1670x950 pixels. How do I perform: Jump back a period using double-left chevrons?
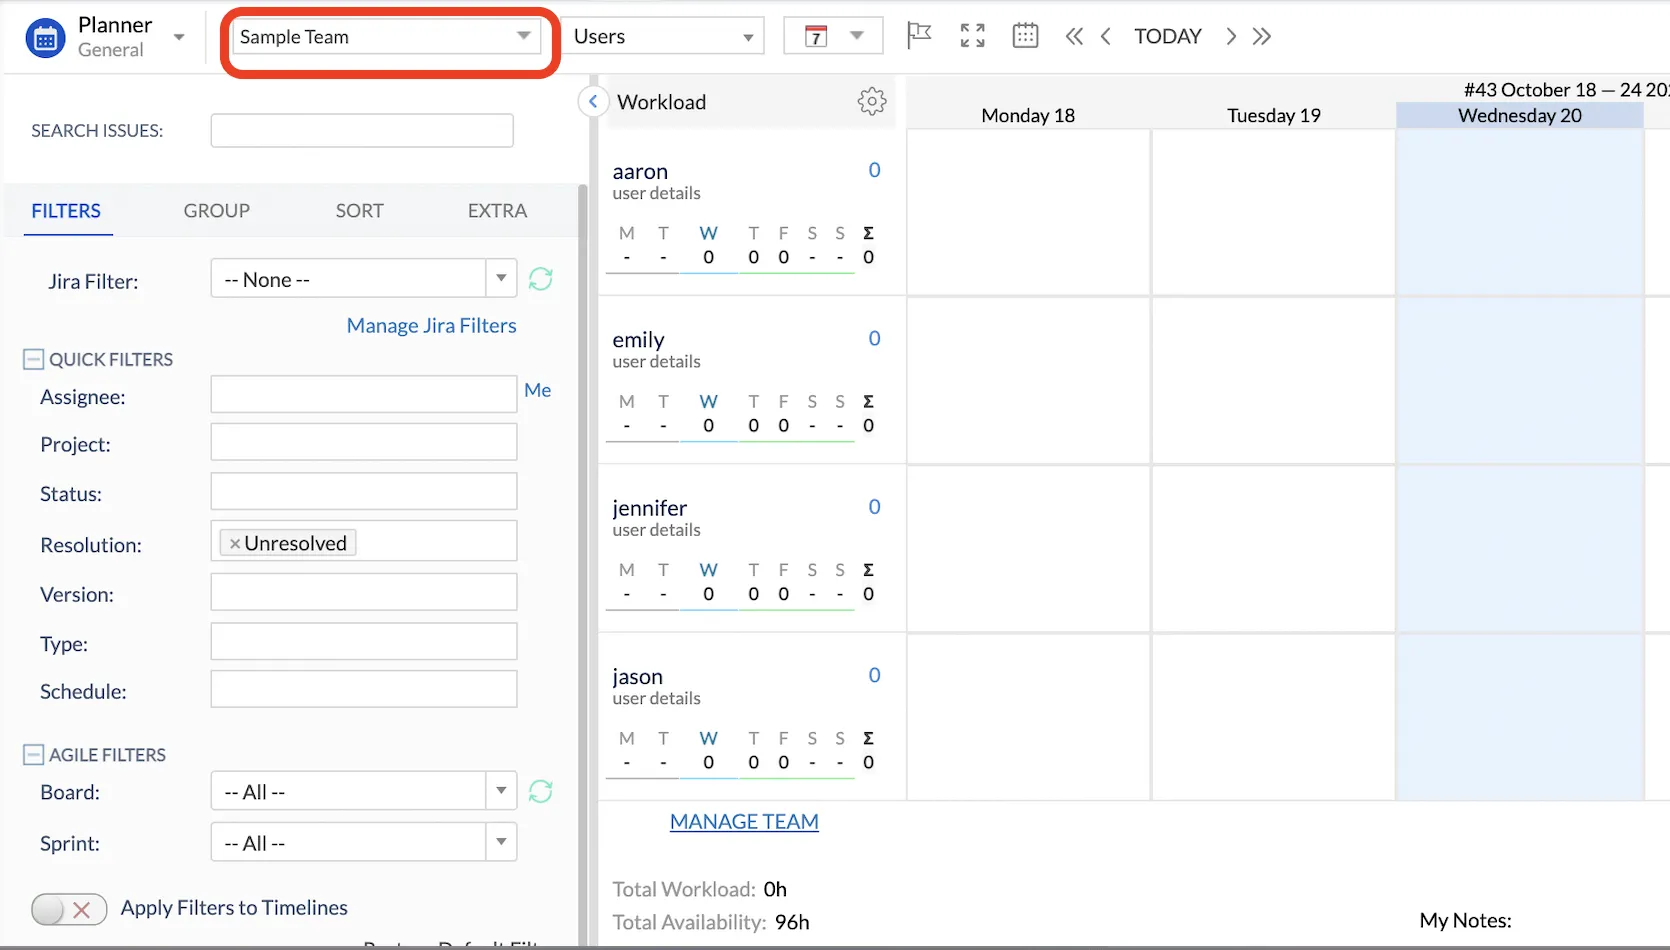click(1074, 36)
